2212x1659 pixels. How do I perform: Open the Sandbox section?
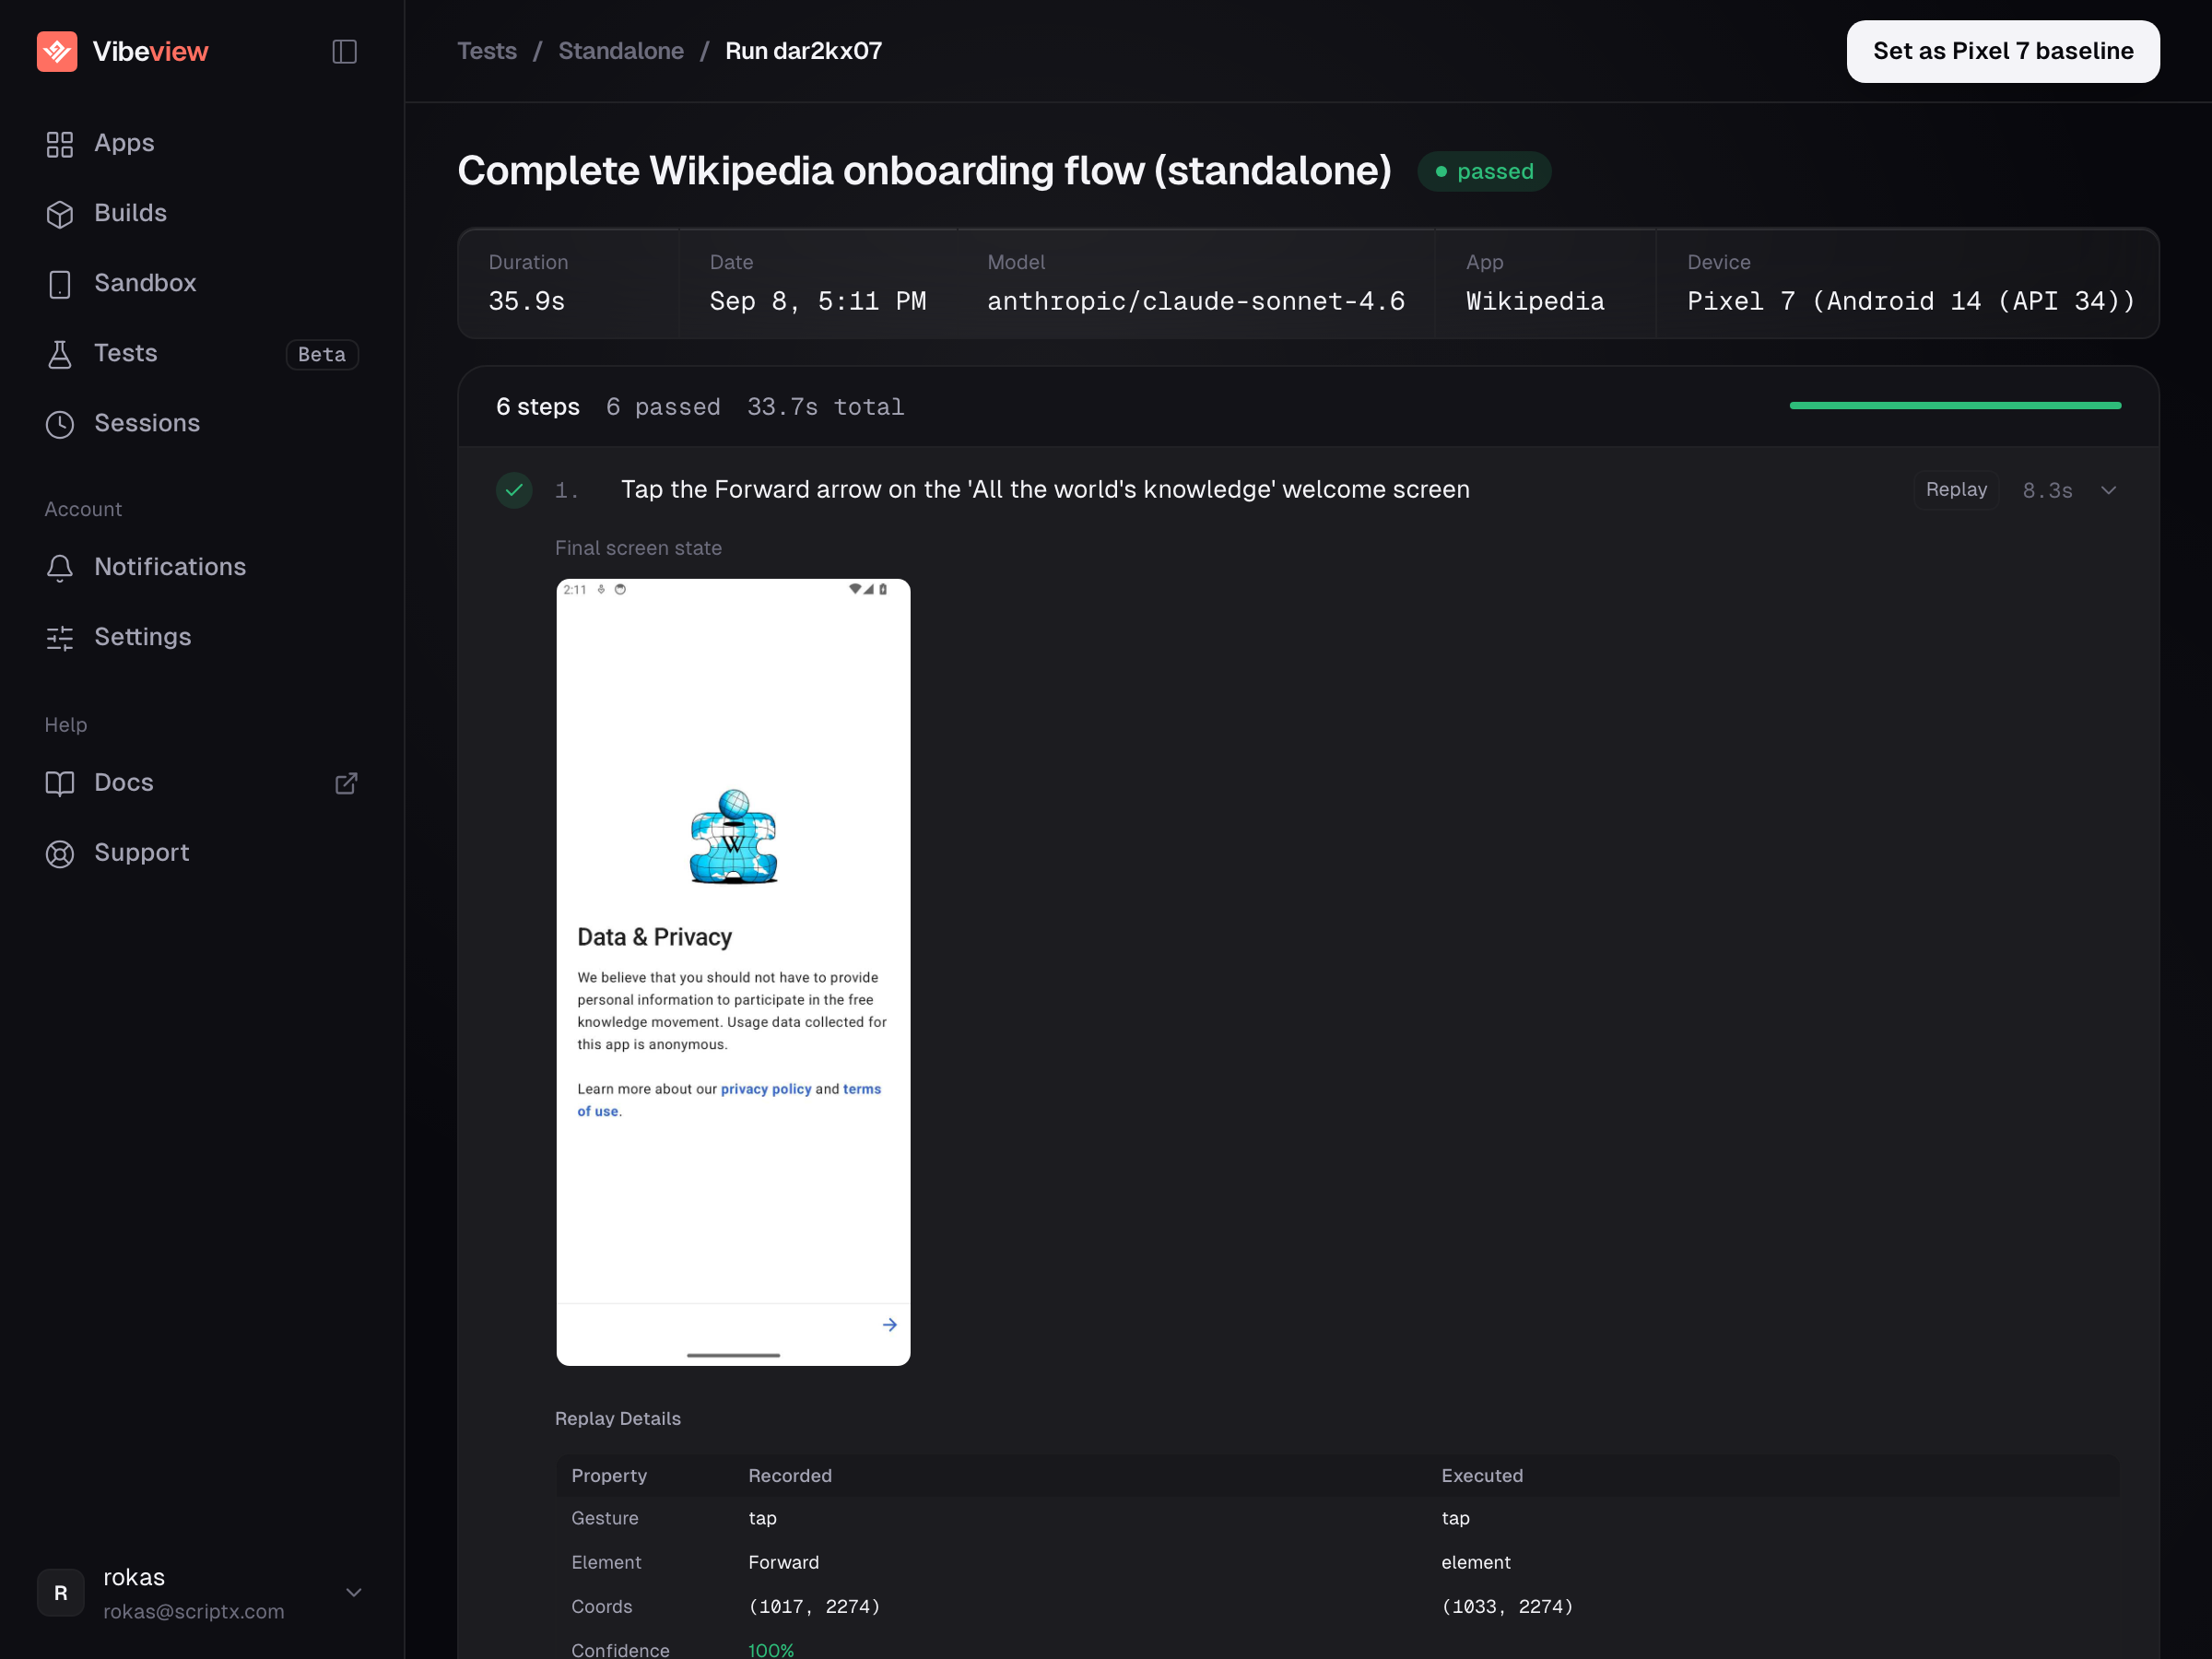tap(145, 283)
